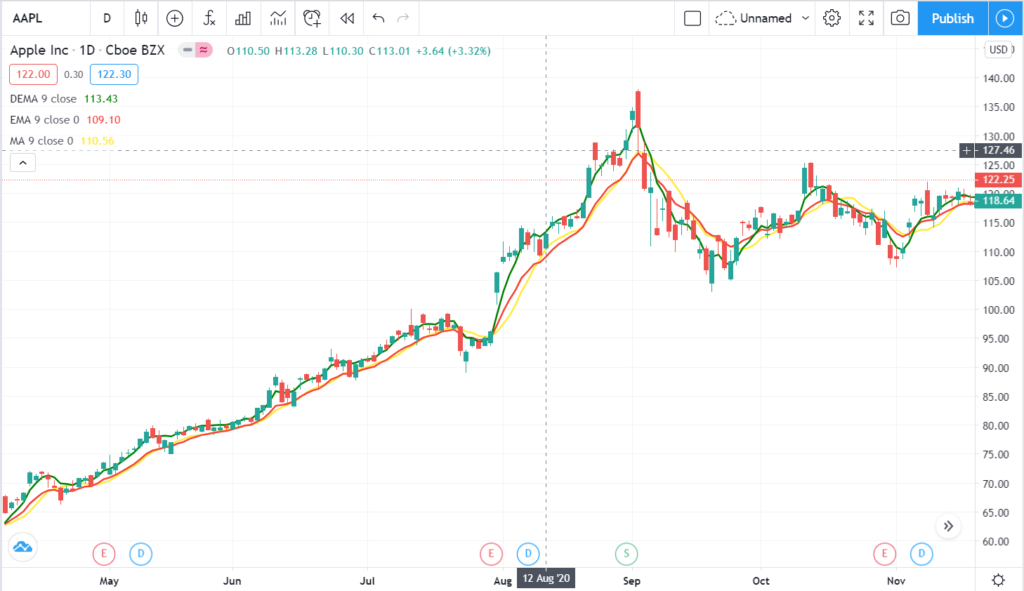Screen dimensions: 1024x591
Task: Hide the AAPL price series with the minus toggle
Action: coord(186,48)
